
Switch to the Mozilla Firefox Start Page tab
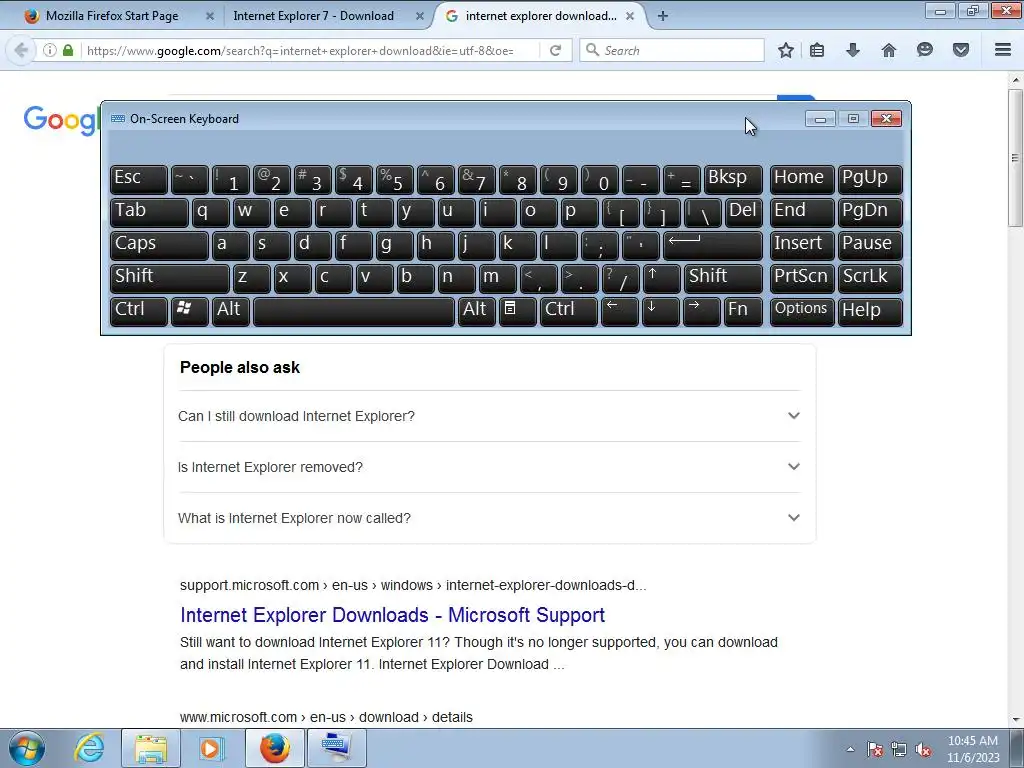112,16
